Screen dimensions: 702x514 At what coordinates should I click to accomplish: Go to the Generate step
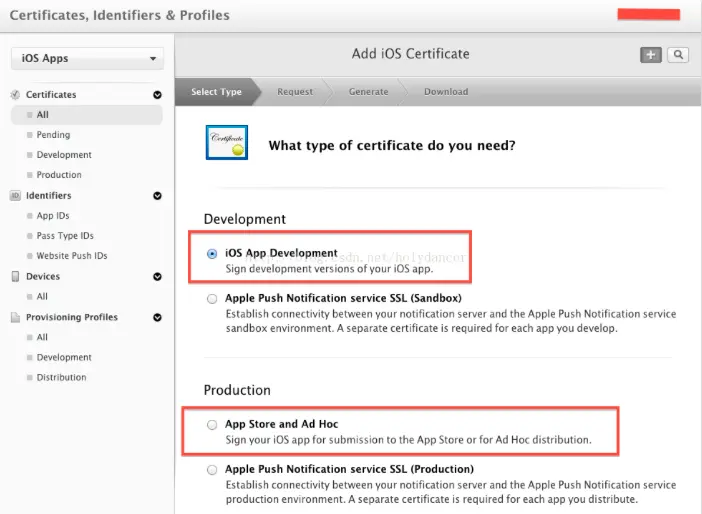coord(368,92)
